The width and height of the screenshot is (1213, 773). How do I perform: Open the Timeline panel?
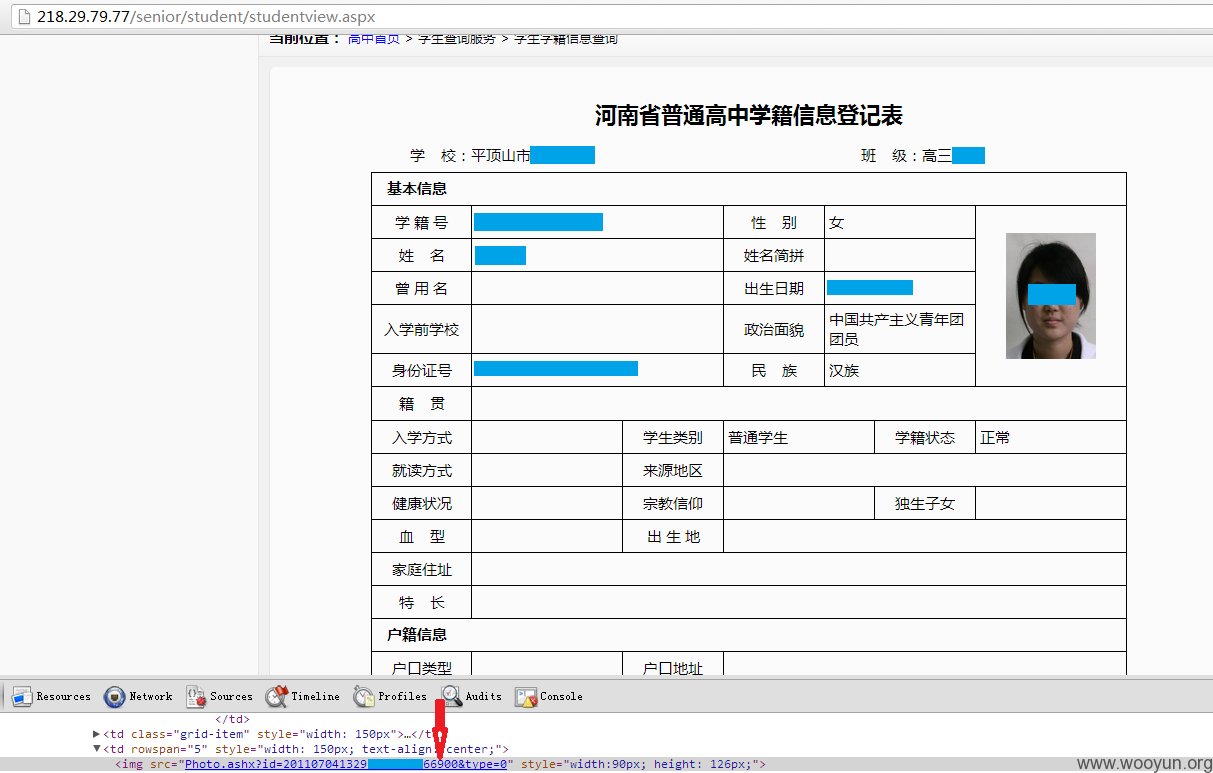[302, 696]
